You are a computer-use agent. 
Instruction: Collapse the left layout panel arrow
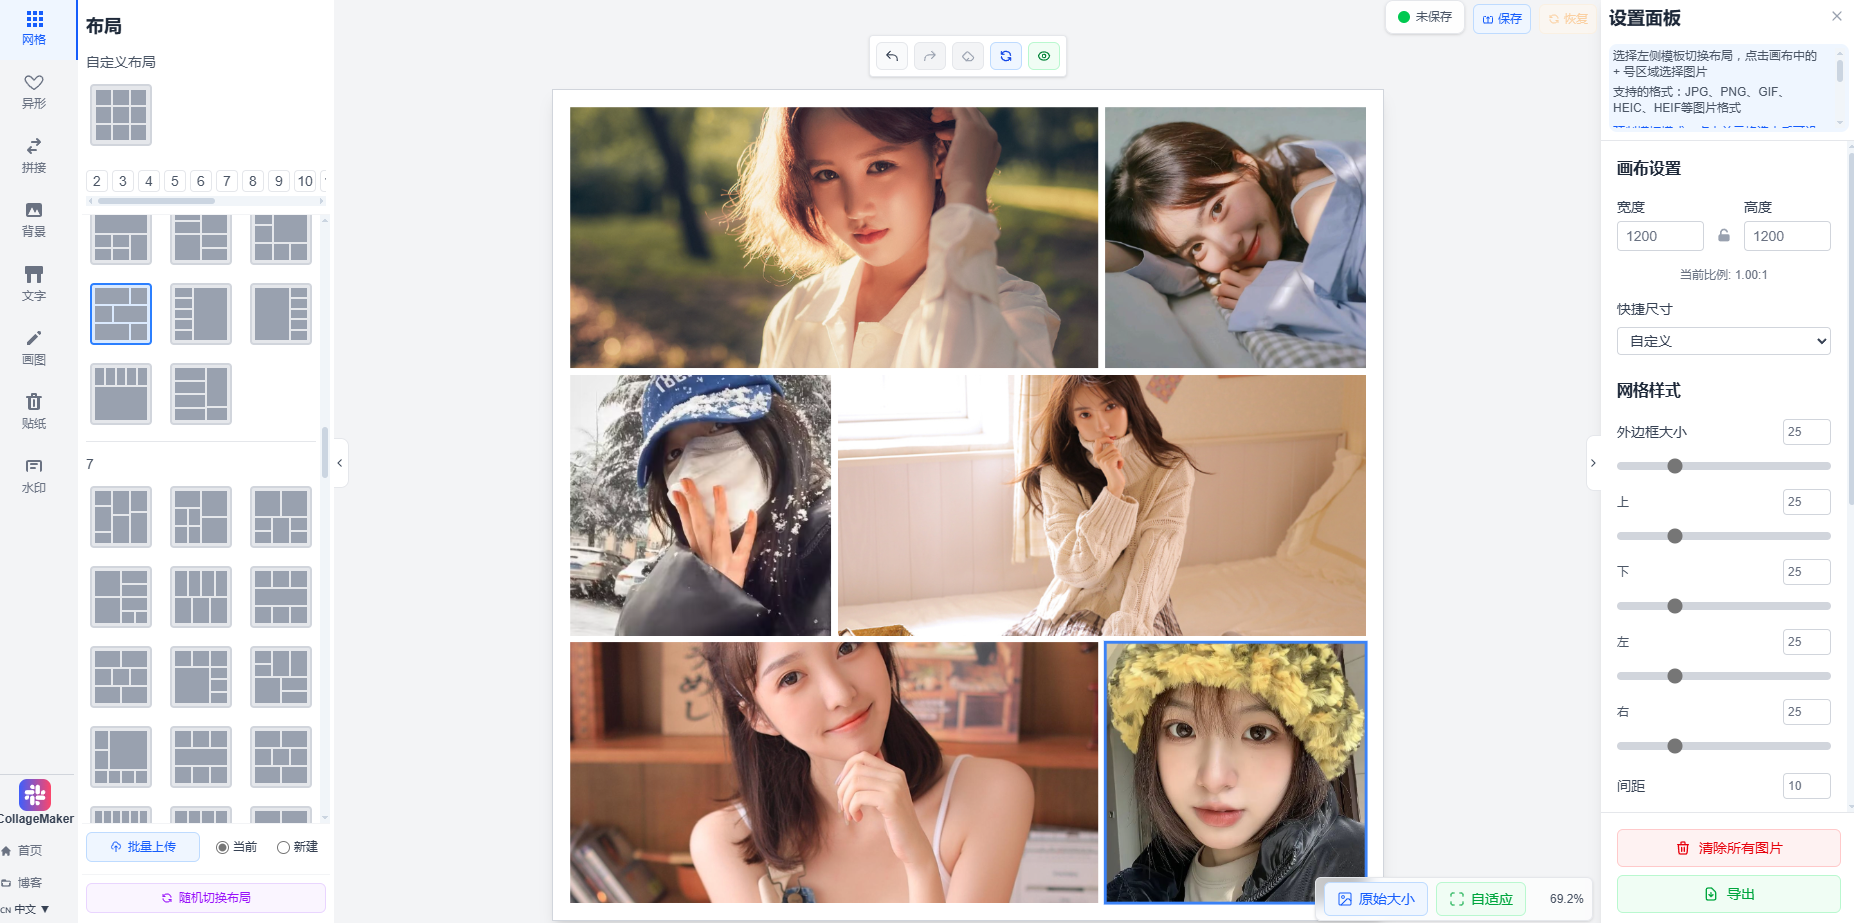pyautogui.click(x=340, y=463)
